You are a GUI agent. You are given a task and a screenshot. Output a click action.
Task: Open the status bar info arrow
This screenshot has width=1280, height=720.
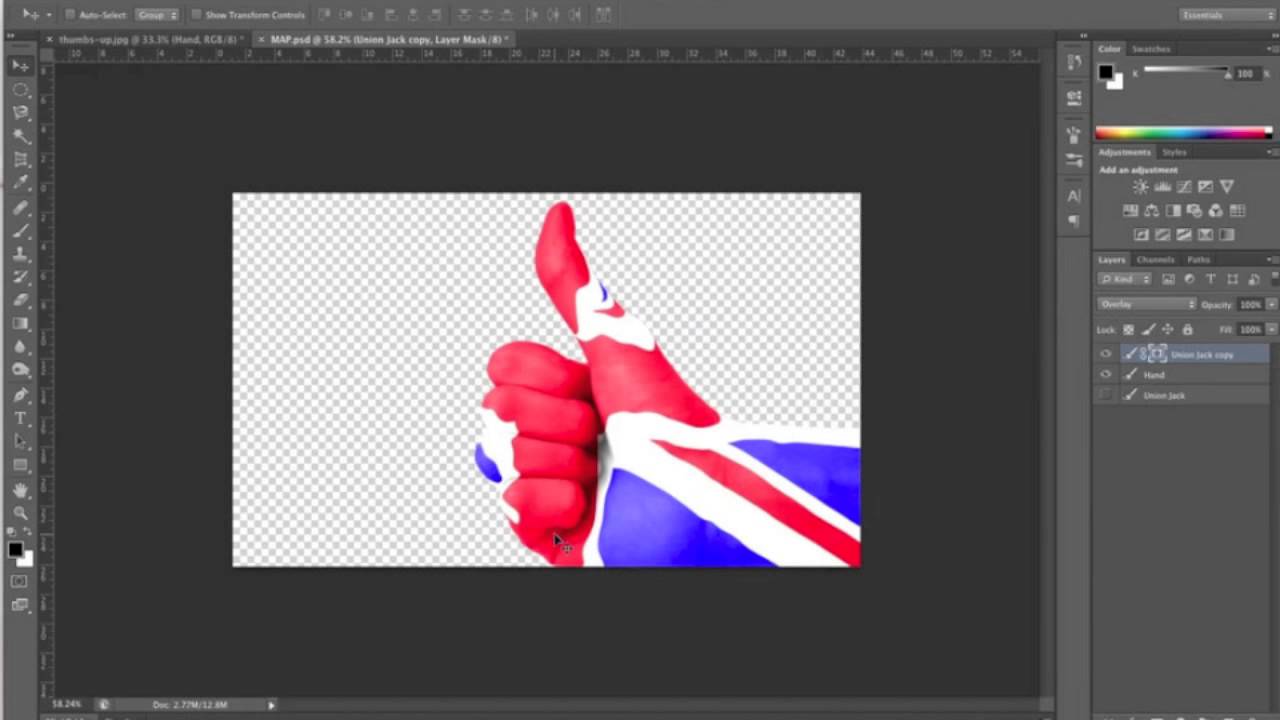point(271,705)
